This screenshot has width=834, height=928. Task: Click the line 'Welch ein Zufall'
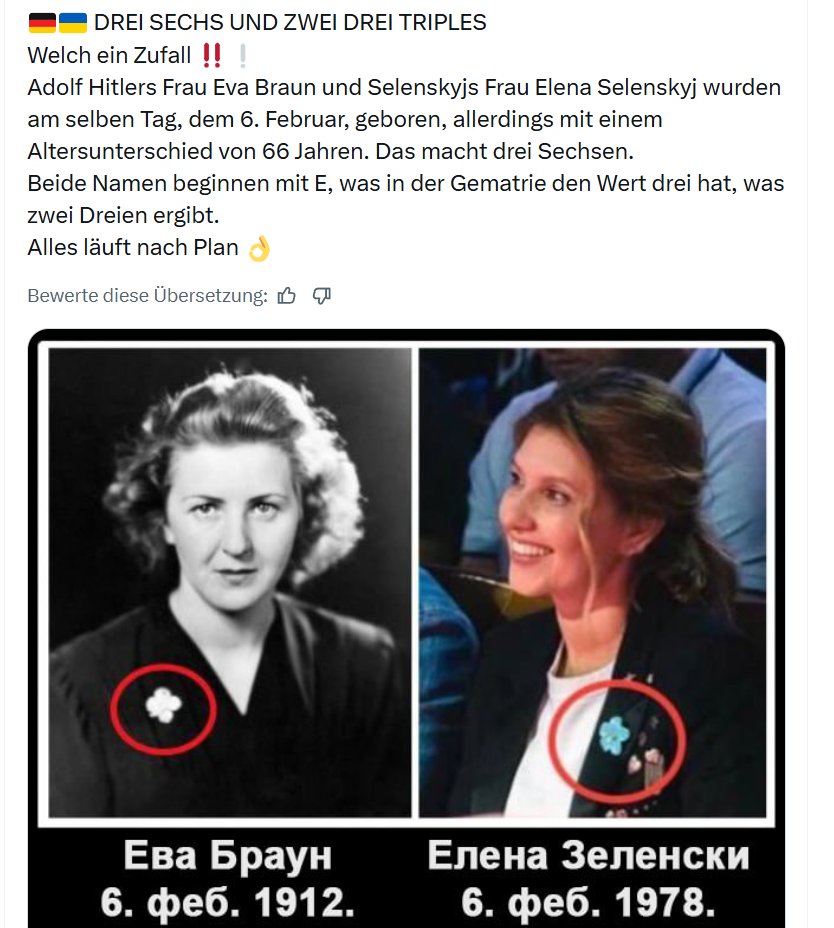tap(109, 56)
